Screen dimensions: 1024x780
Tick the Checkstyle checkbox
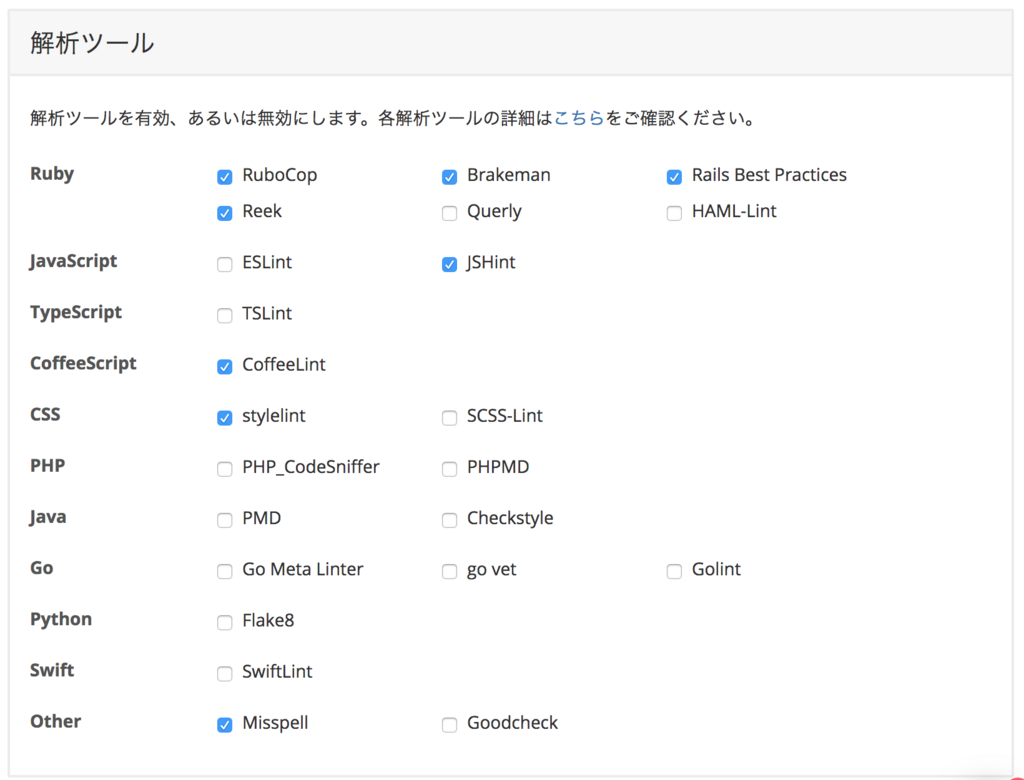tap(449, 520)
